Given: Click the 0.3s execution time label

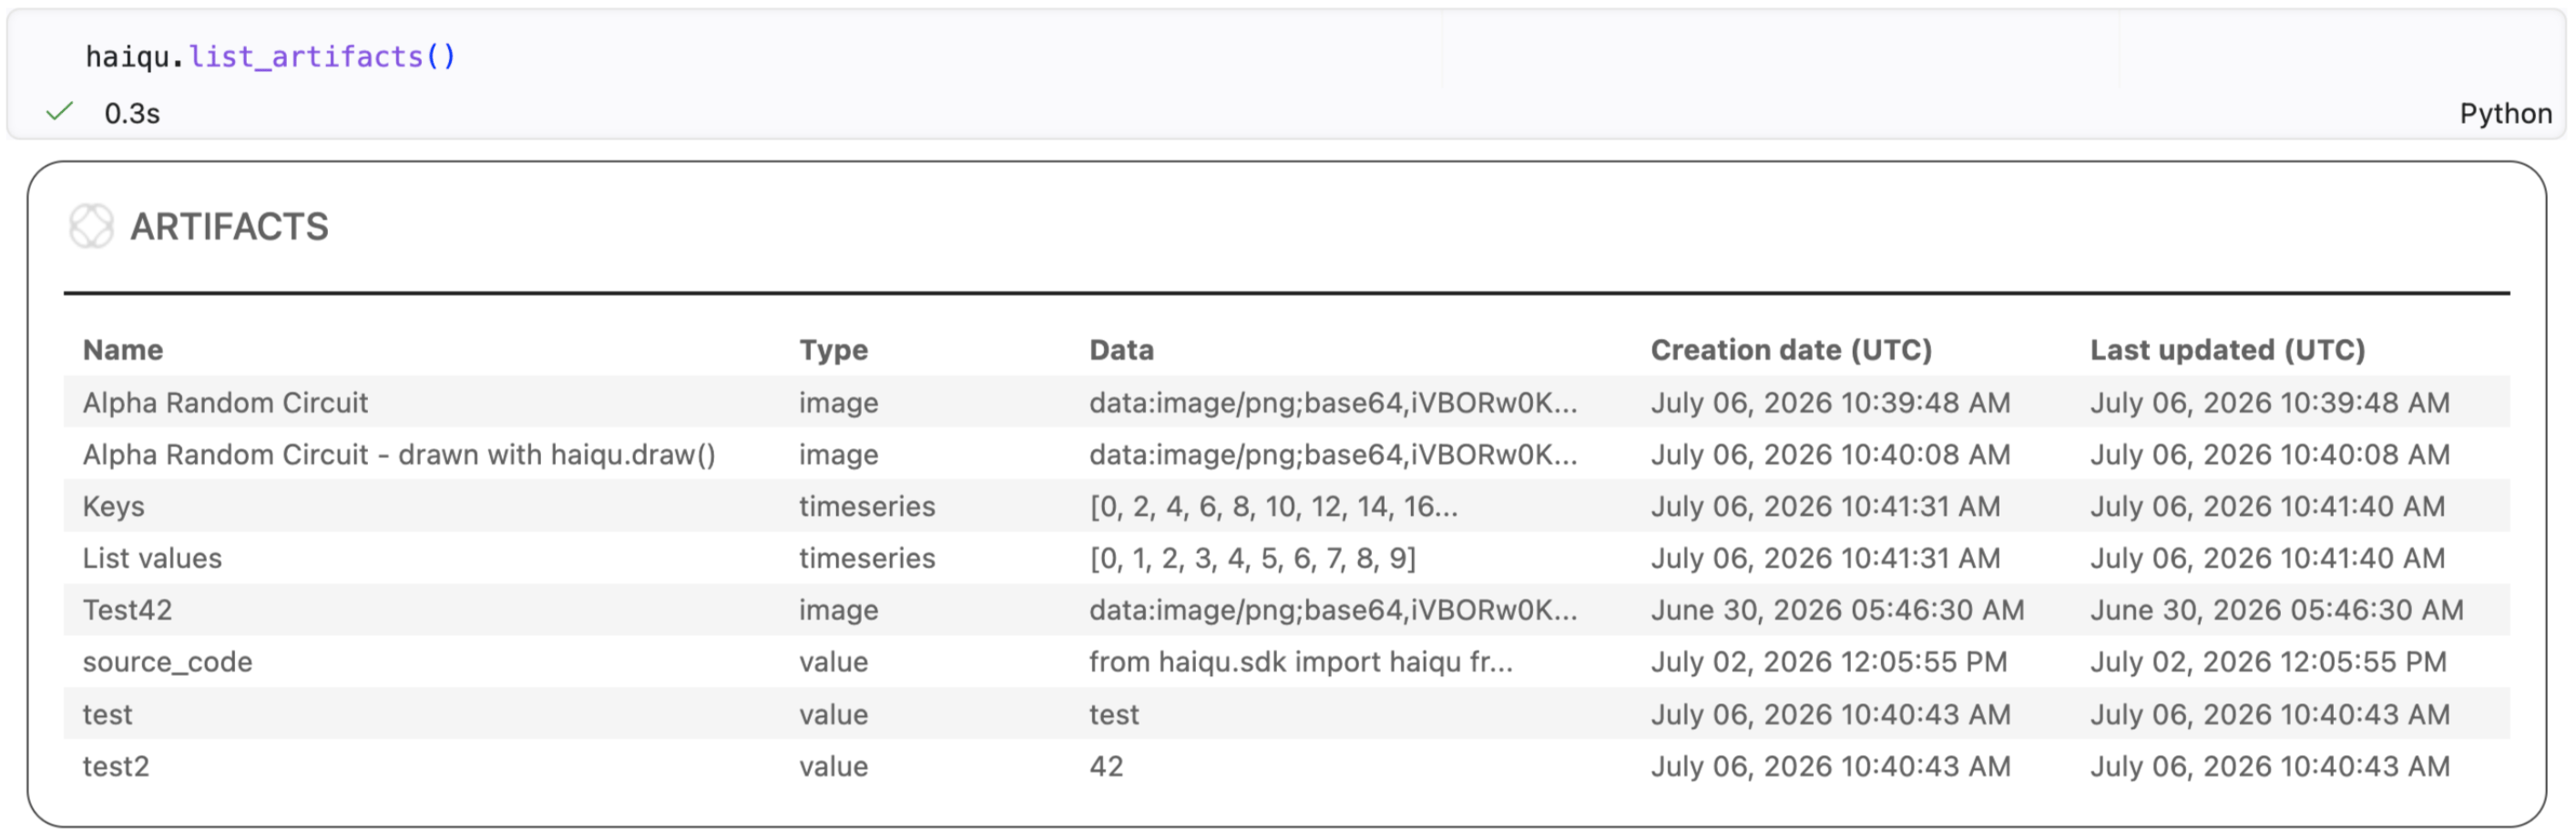Looking at the screenshot, I should (132, 114).
